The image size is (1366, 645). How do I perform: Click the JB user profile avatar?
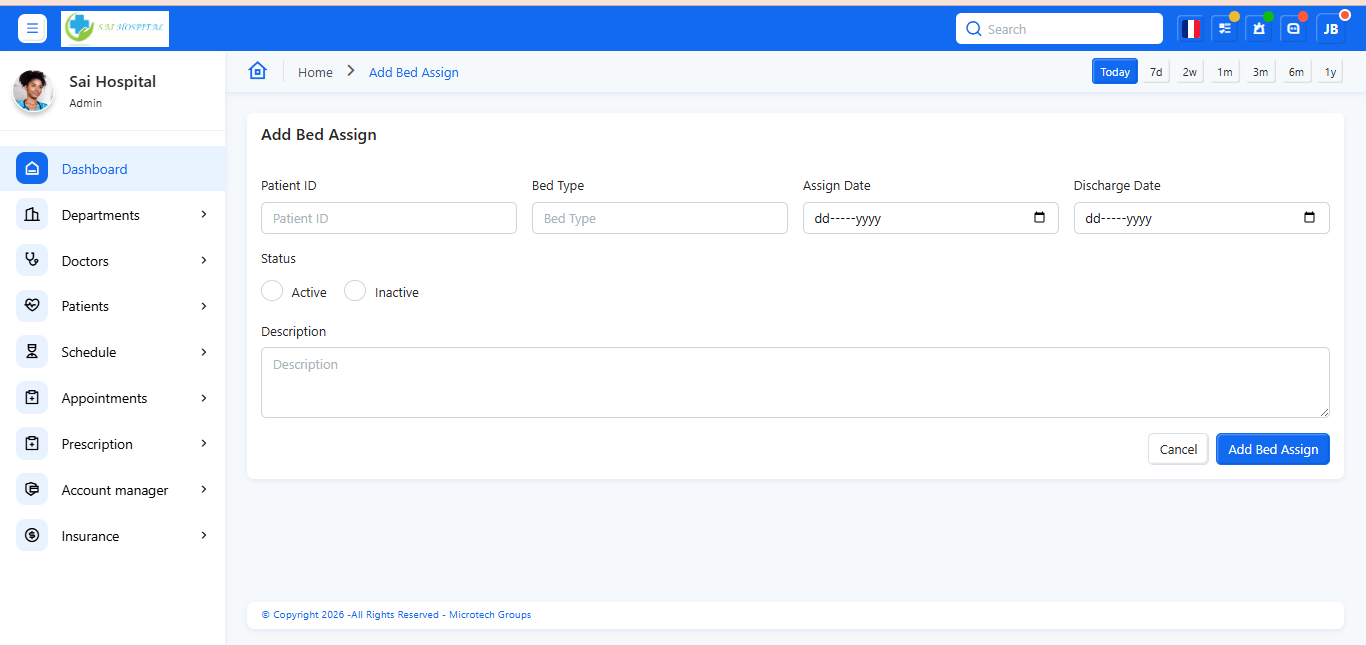[x=1331, y=29]
